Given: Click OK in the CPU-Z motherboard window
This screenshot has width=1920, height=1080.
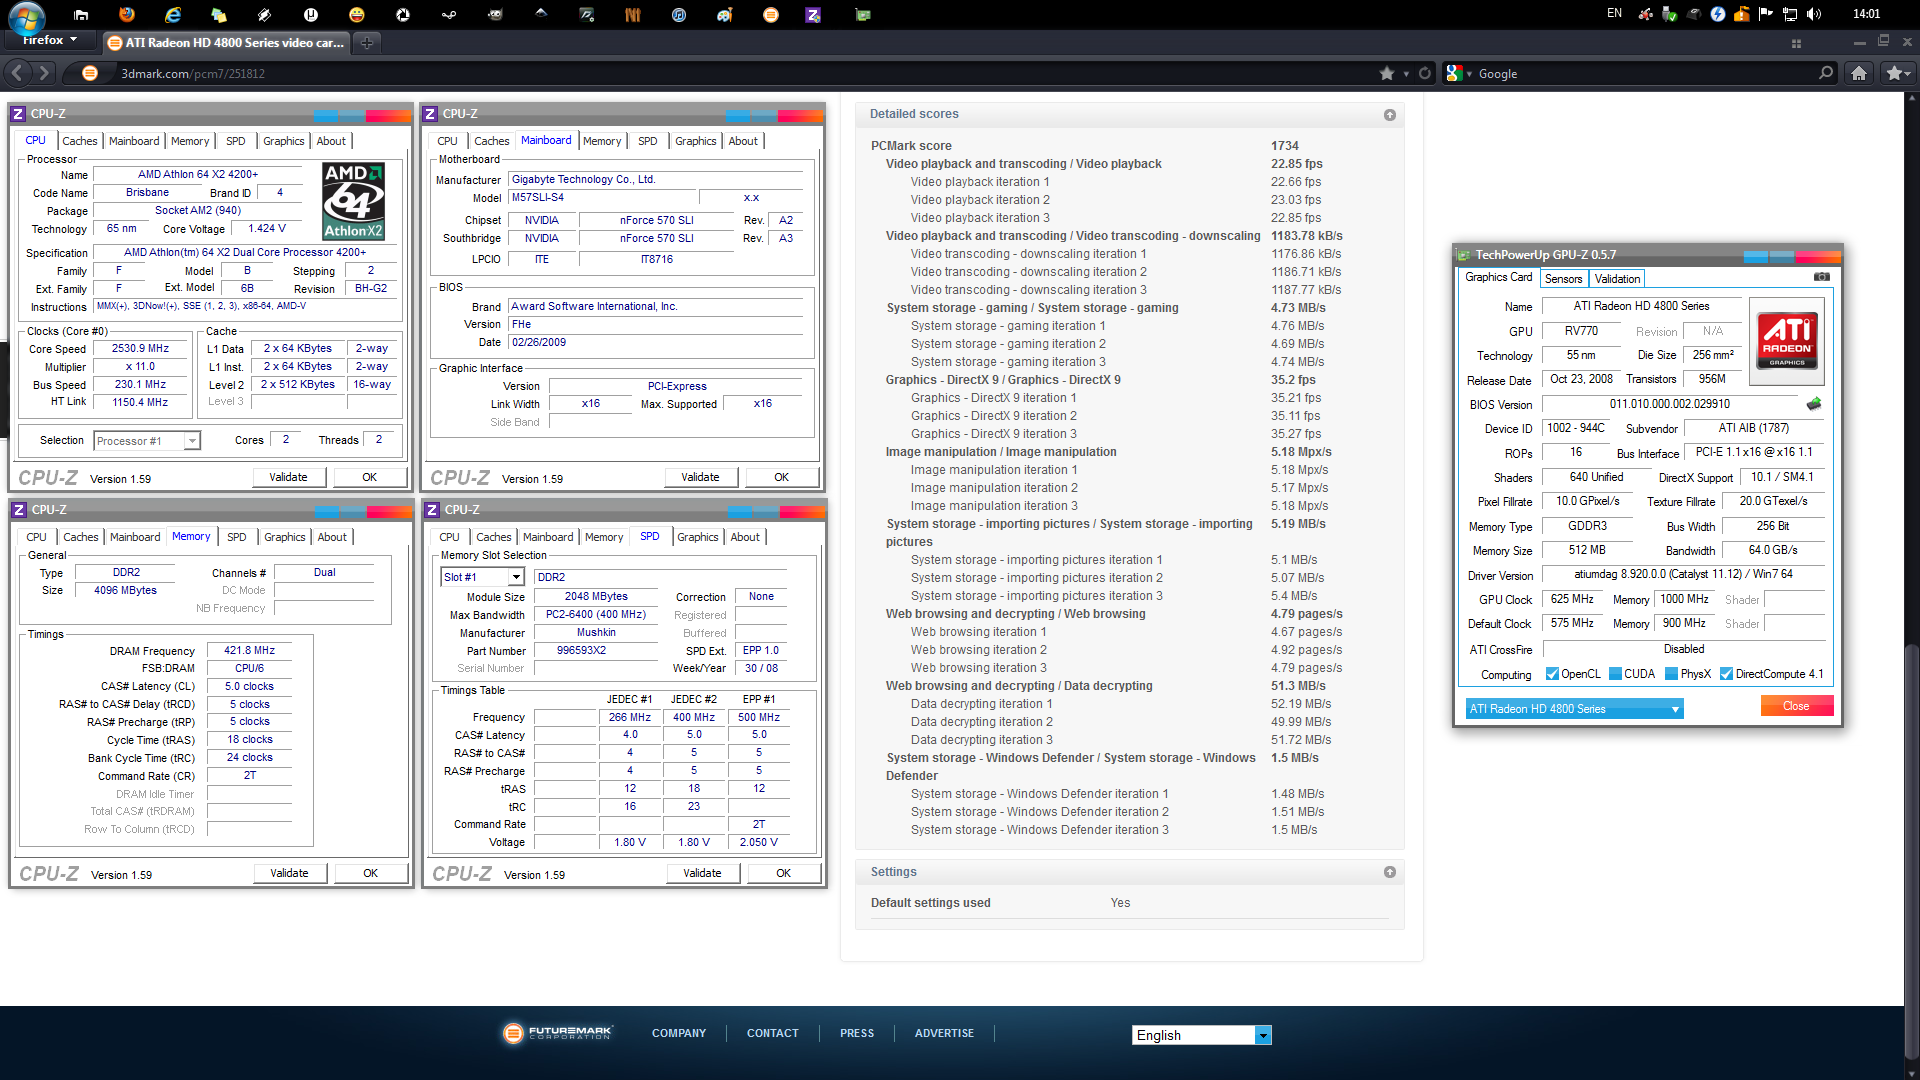Looking at the screenshot, I should click(x=781, y=477).
